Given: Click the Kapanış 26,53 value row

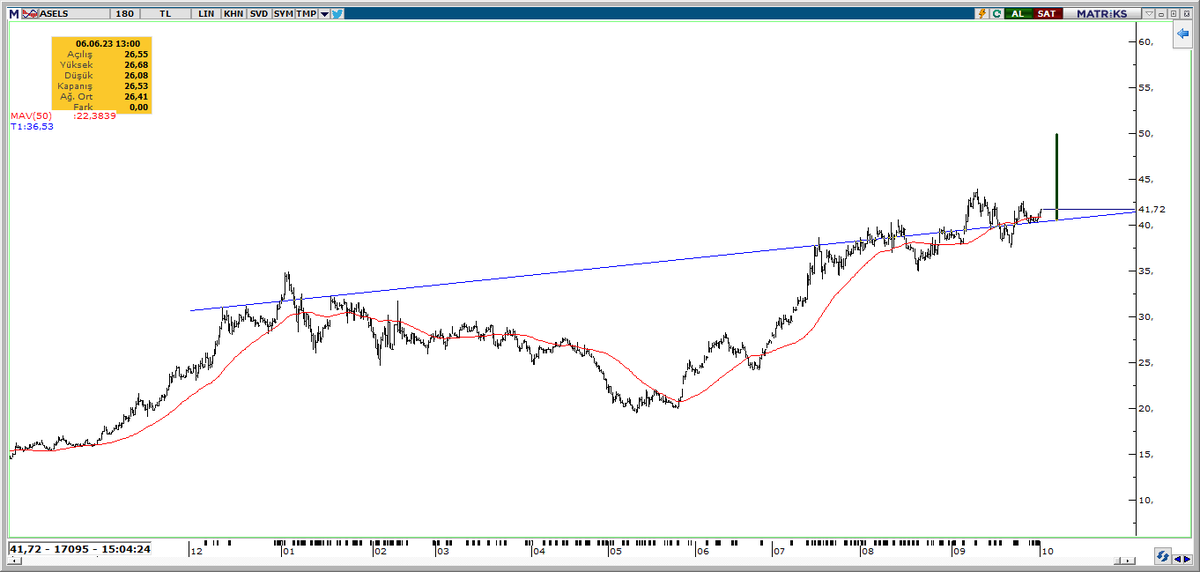Looking at the screenshot, I should click(x=101, y=85).
